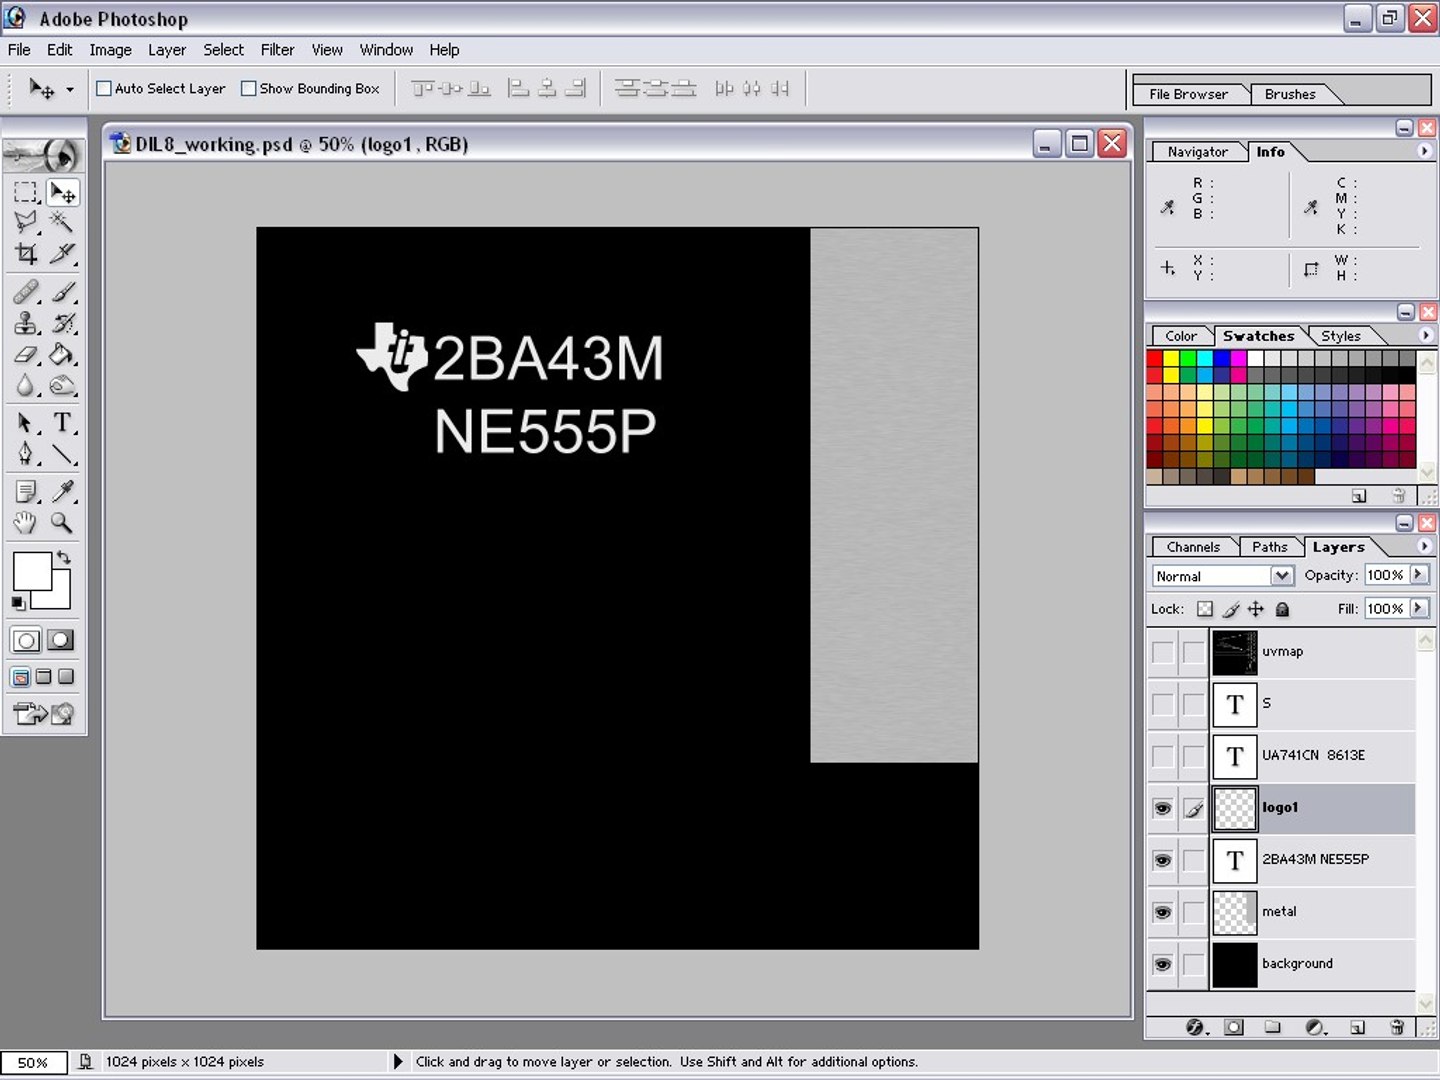Viewport: 1440px width, 1080px height.
Task: Select the UA741CN 8613E text layer
Action: 1313,756
